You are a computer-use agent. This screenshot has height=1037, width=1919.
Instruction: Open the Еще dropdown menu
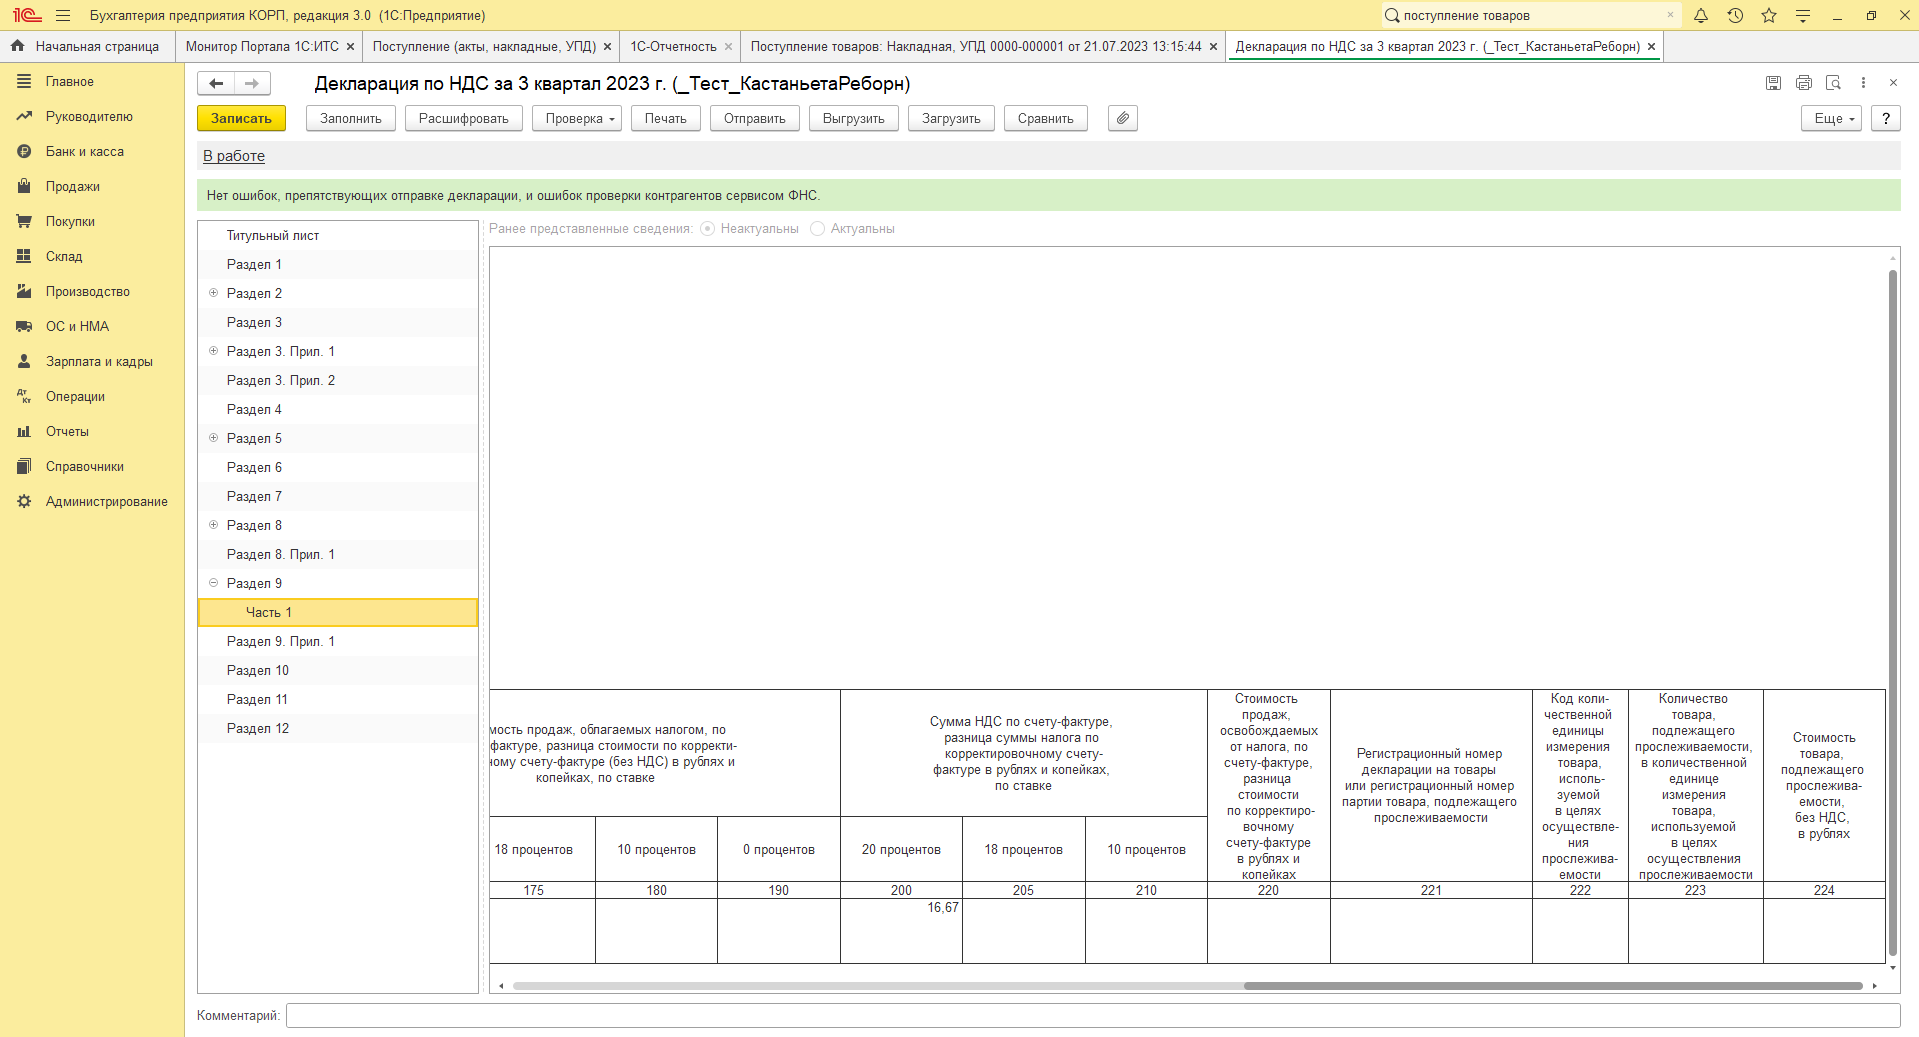[1832, 118]
